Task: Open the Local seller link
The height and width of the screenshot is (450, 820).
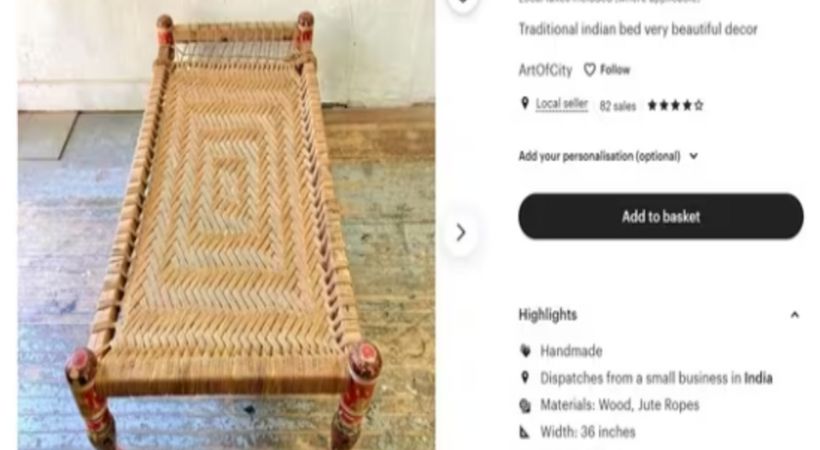Action: (x=562, y=104)
